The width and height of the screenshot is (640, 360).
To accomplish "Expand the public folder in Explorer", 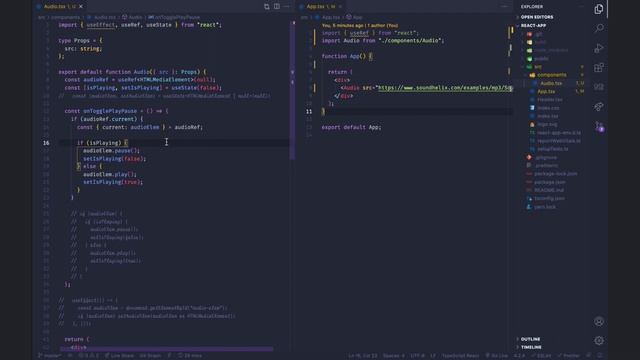I will coord(541,58).
